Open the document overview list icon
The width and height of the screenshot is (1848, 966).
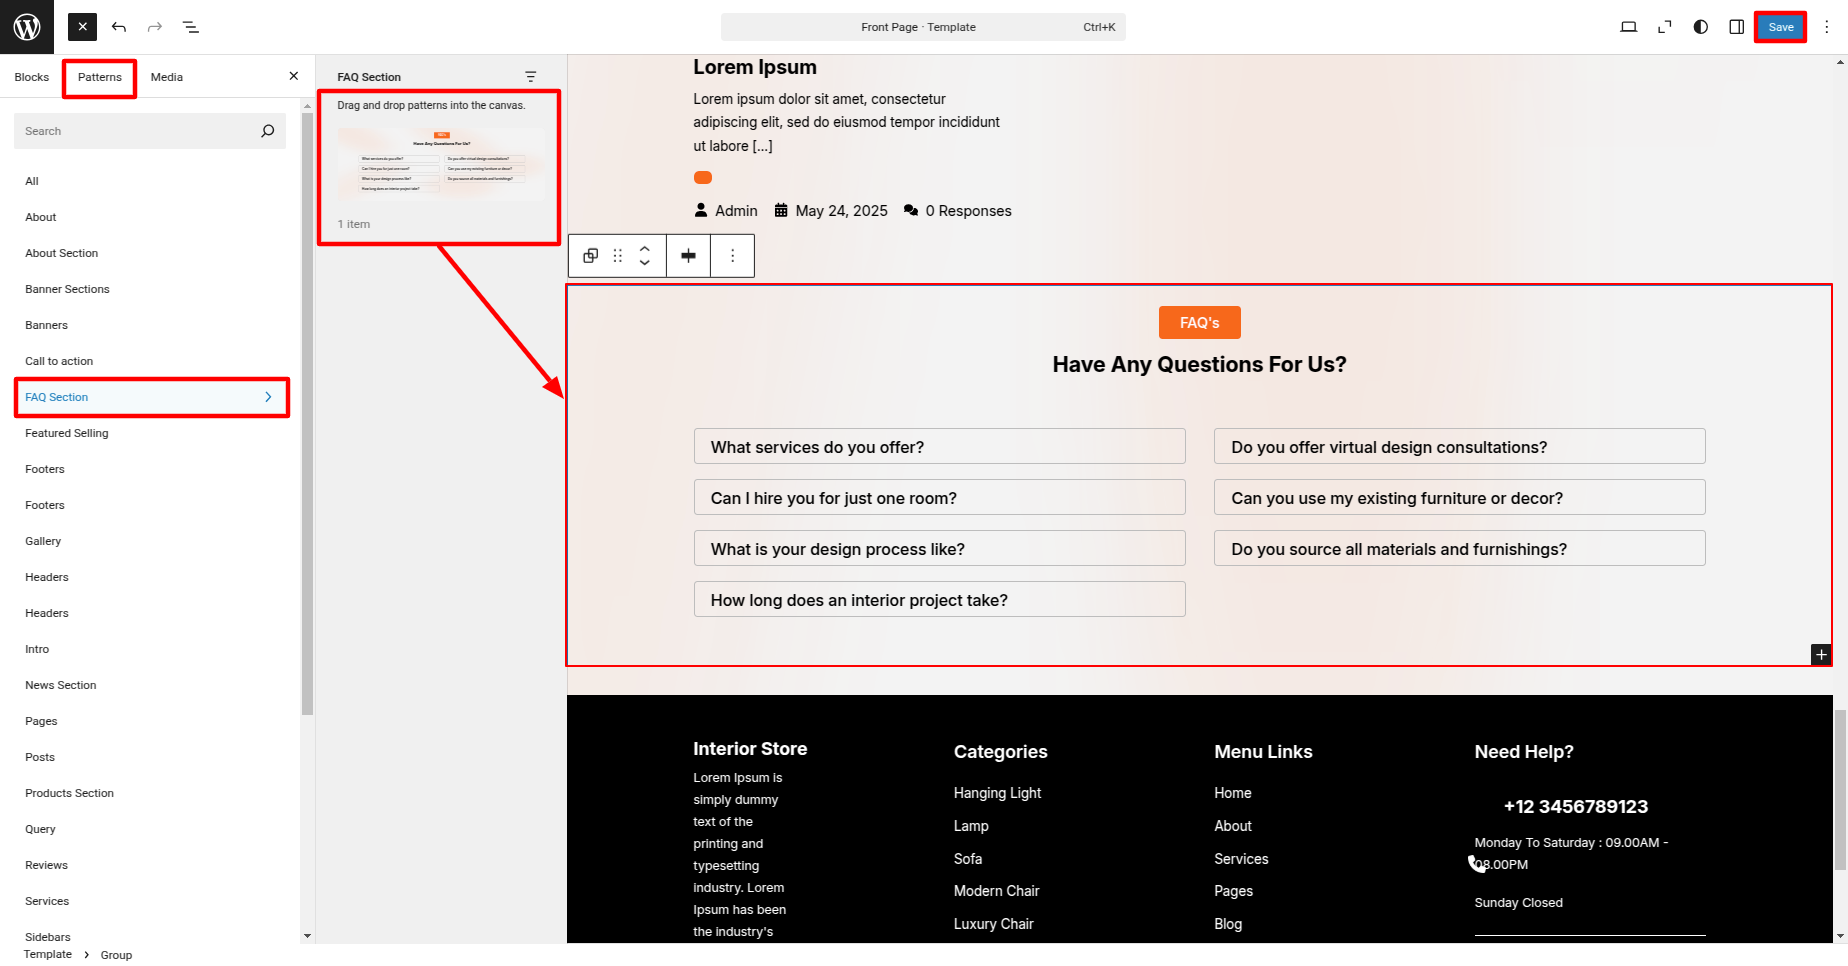[191, 27]
